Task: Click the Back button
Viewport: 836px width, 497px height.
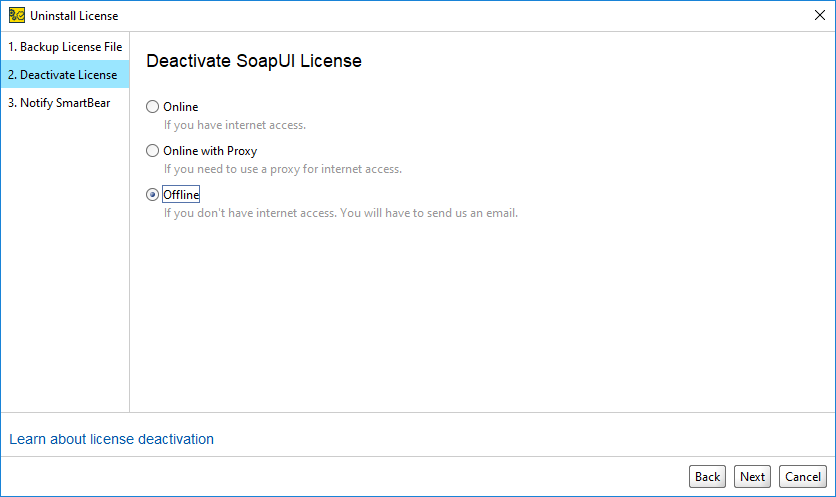Action: [x=707, y=477]
